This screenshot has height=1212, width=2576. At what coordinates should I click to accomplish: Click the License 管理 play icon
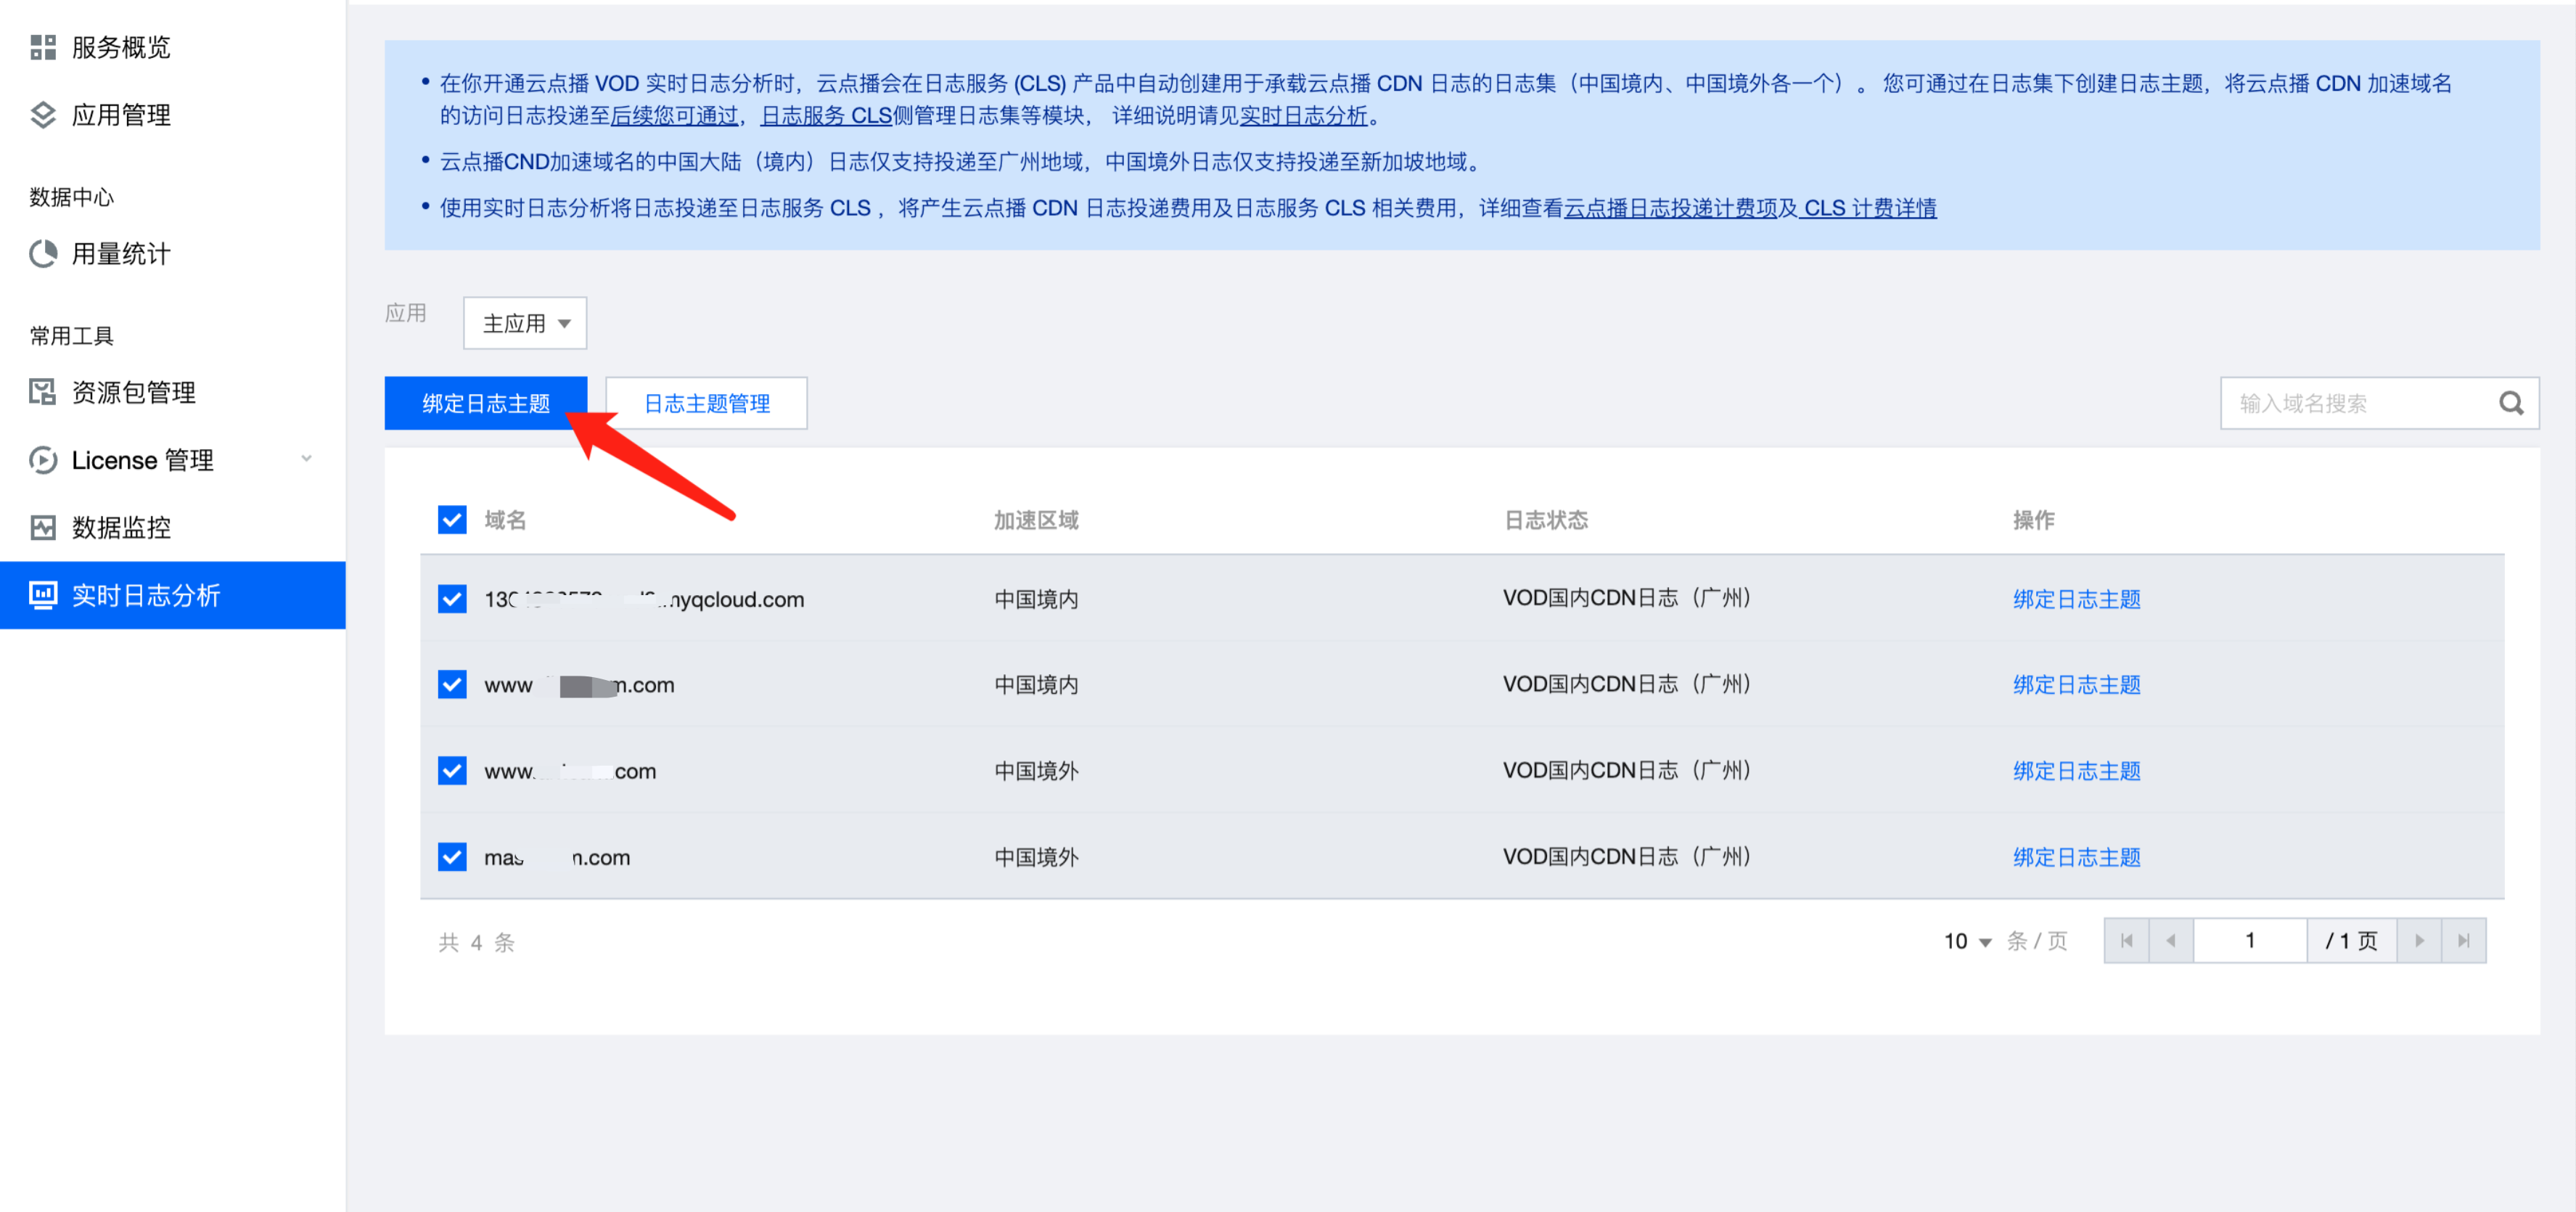[42, 460]
